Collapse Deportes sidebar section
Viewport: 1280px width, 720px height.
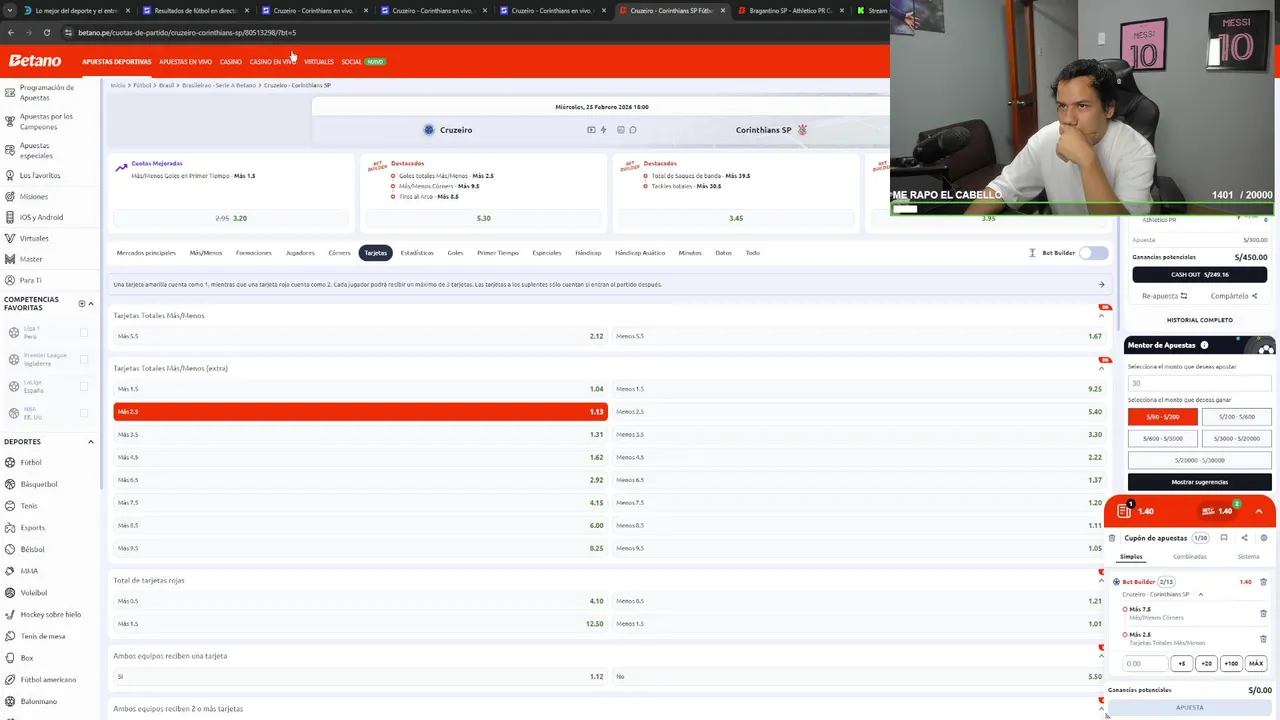pyautogui.click(x=91, y=442)
